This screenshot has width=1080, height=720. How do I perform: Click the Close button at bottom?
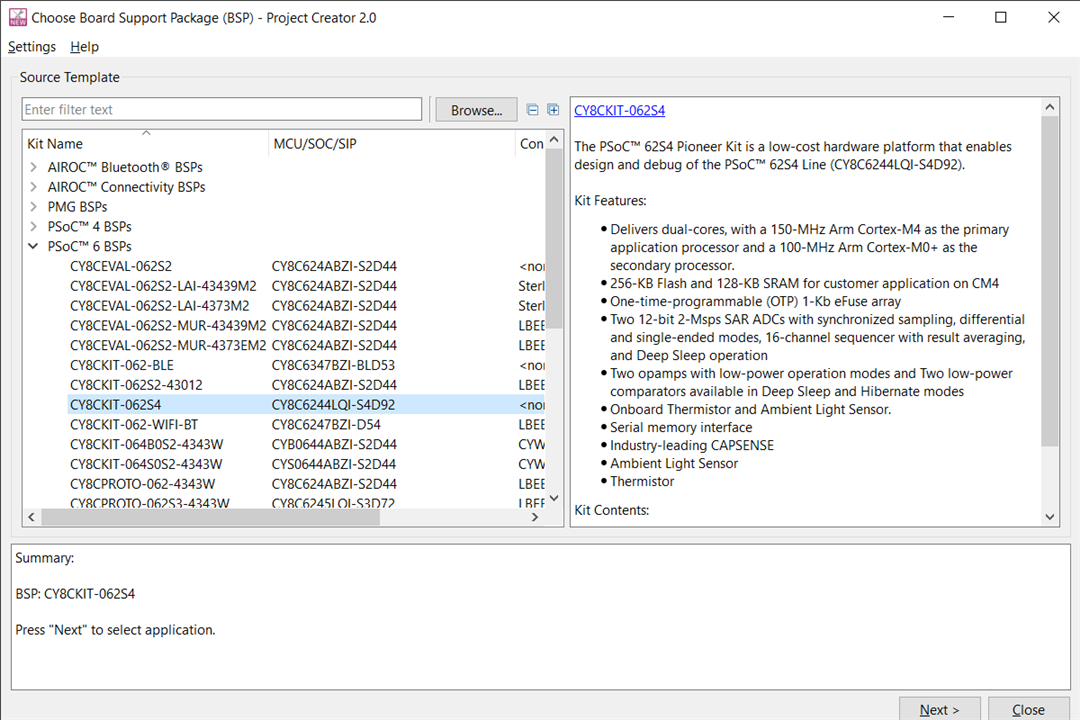pyautogui.click(x=1028, y=709)
